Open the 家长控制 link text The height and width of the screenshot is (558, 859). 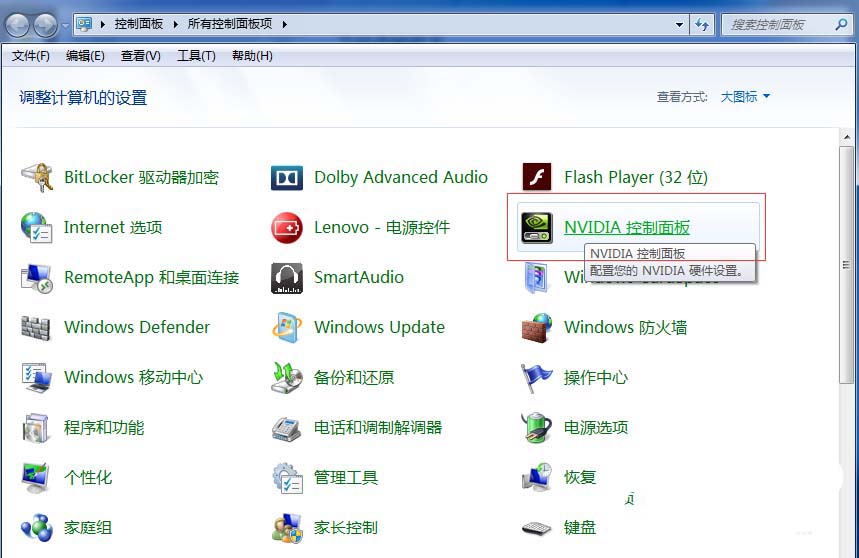pyautogui.click(x=346, y=528)
